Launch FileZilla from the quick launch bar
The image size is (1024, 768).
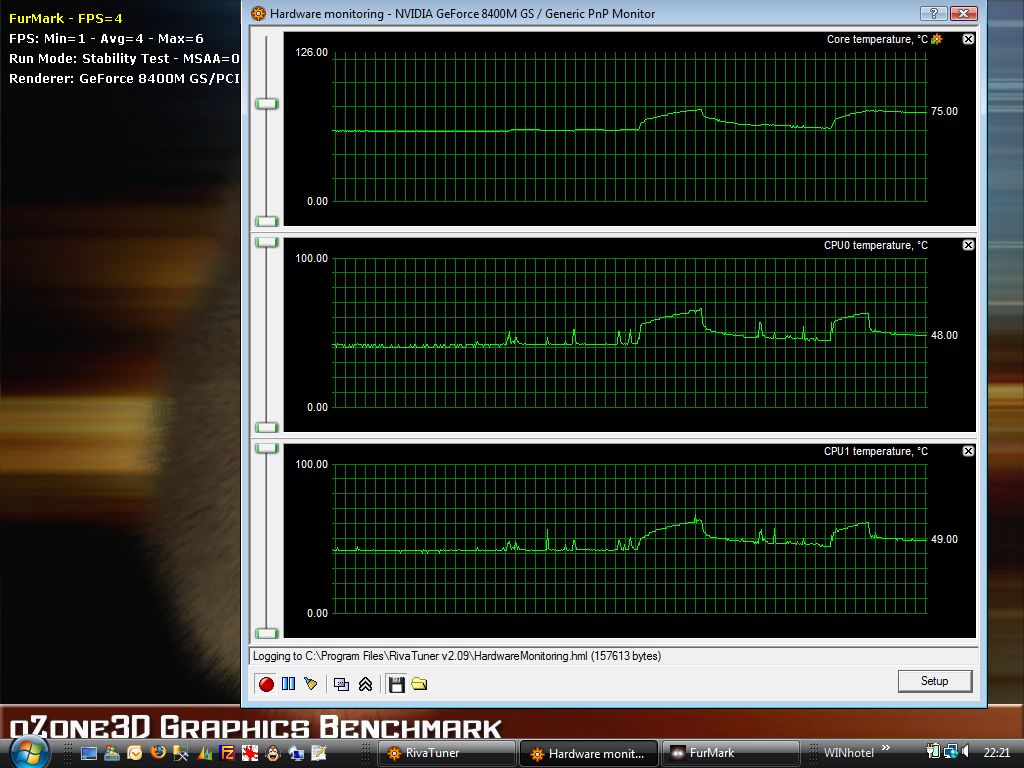click(x=227, y=753)
